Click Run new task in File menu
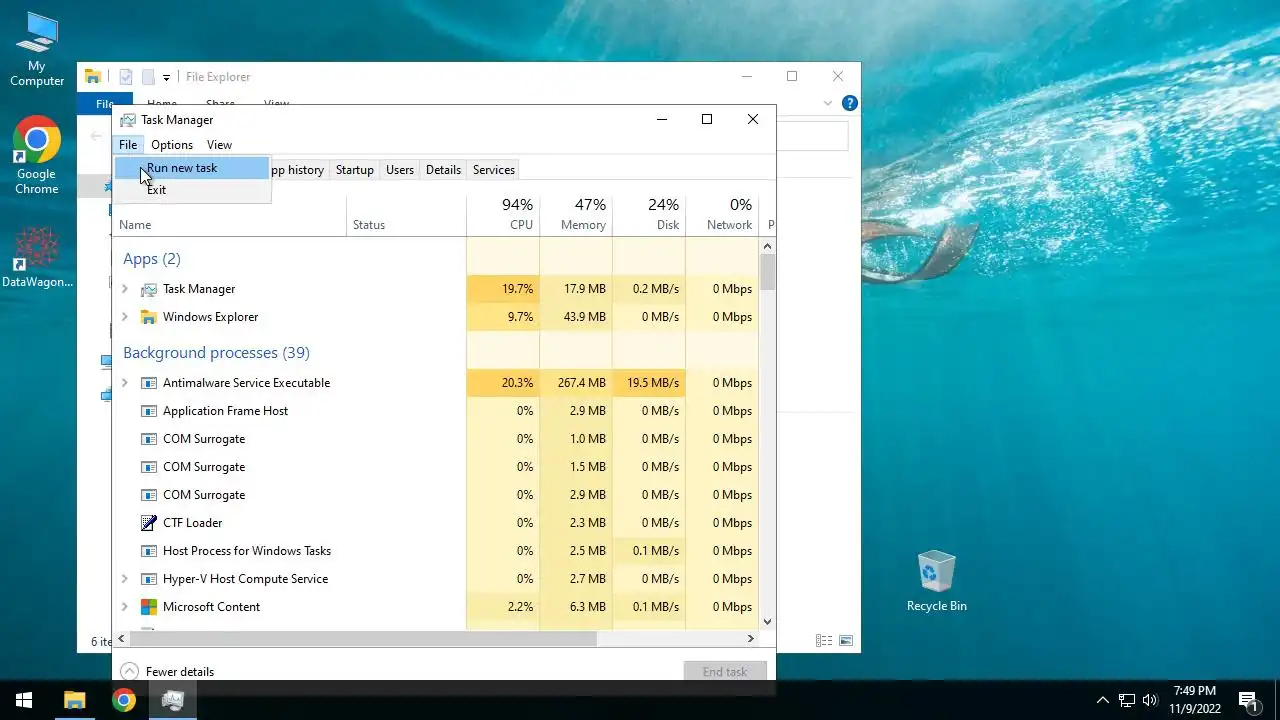Viewport: 1280px width, 720px height. point(192,168)
